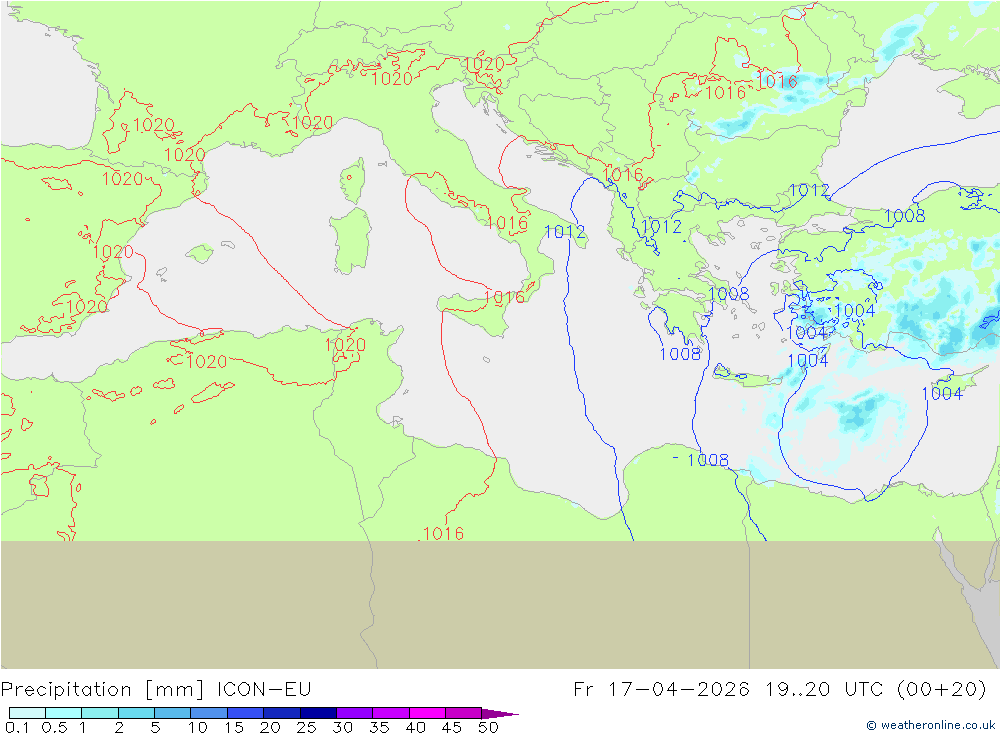The height and width of the screenshot is (733, 1000).
Task: Click the blue '1004' label beside Cyprus
Action: tap(942, 394)
